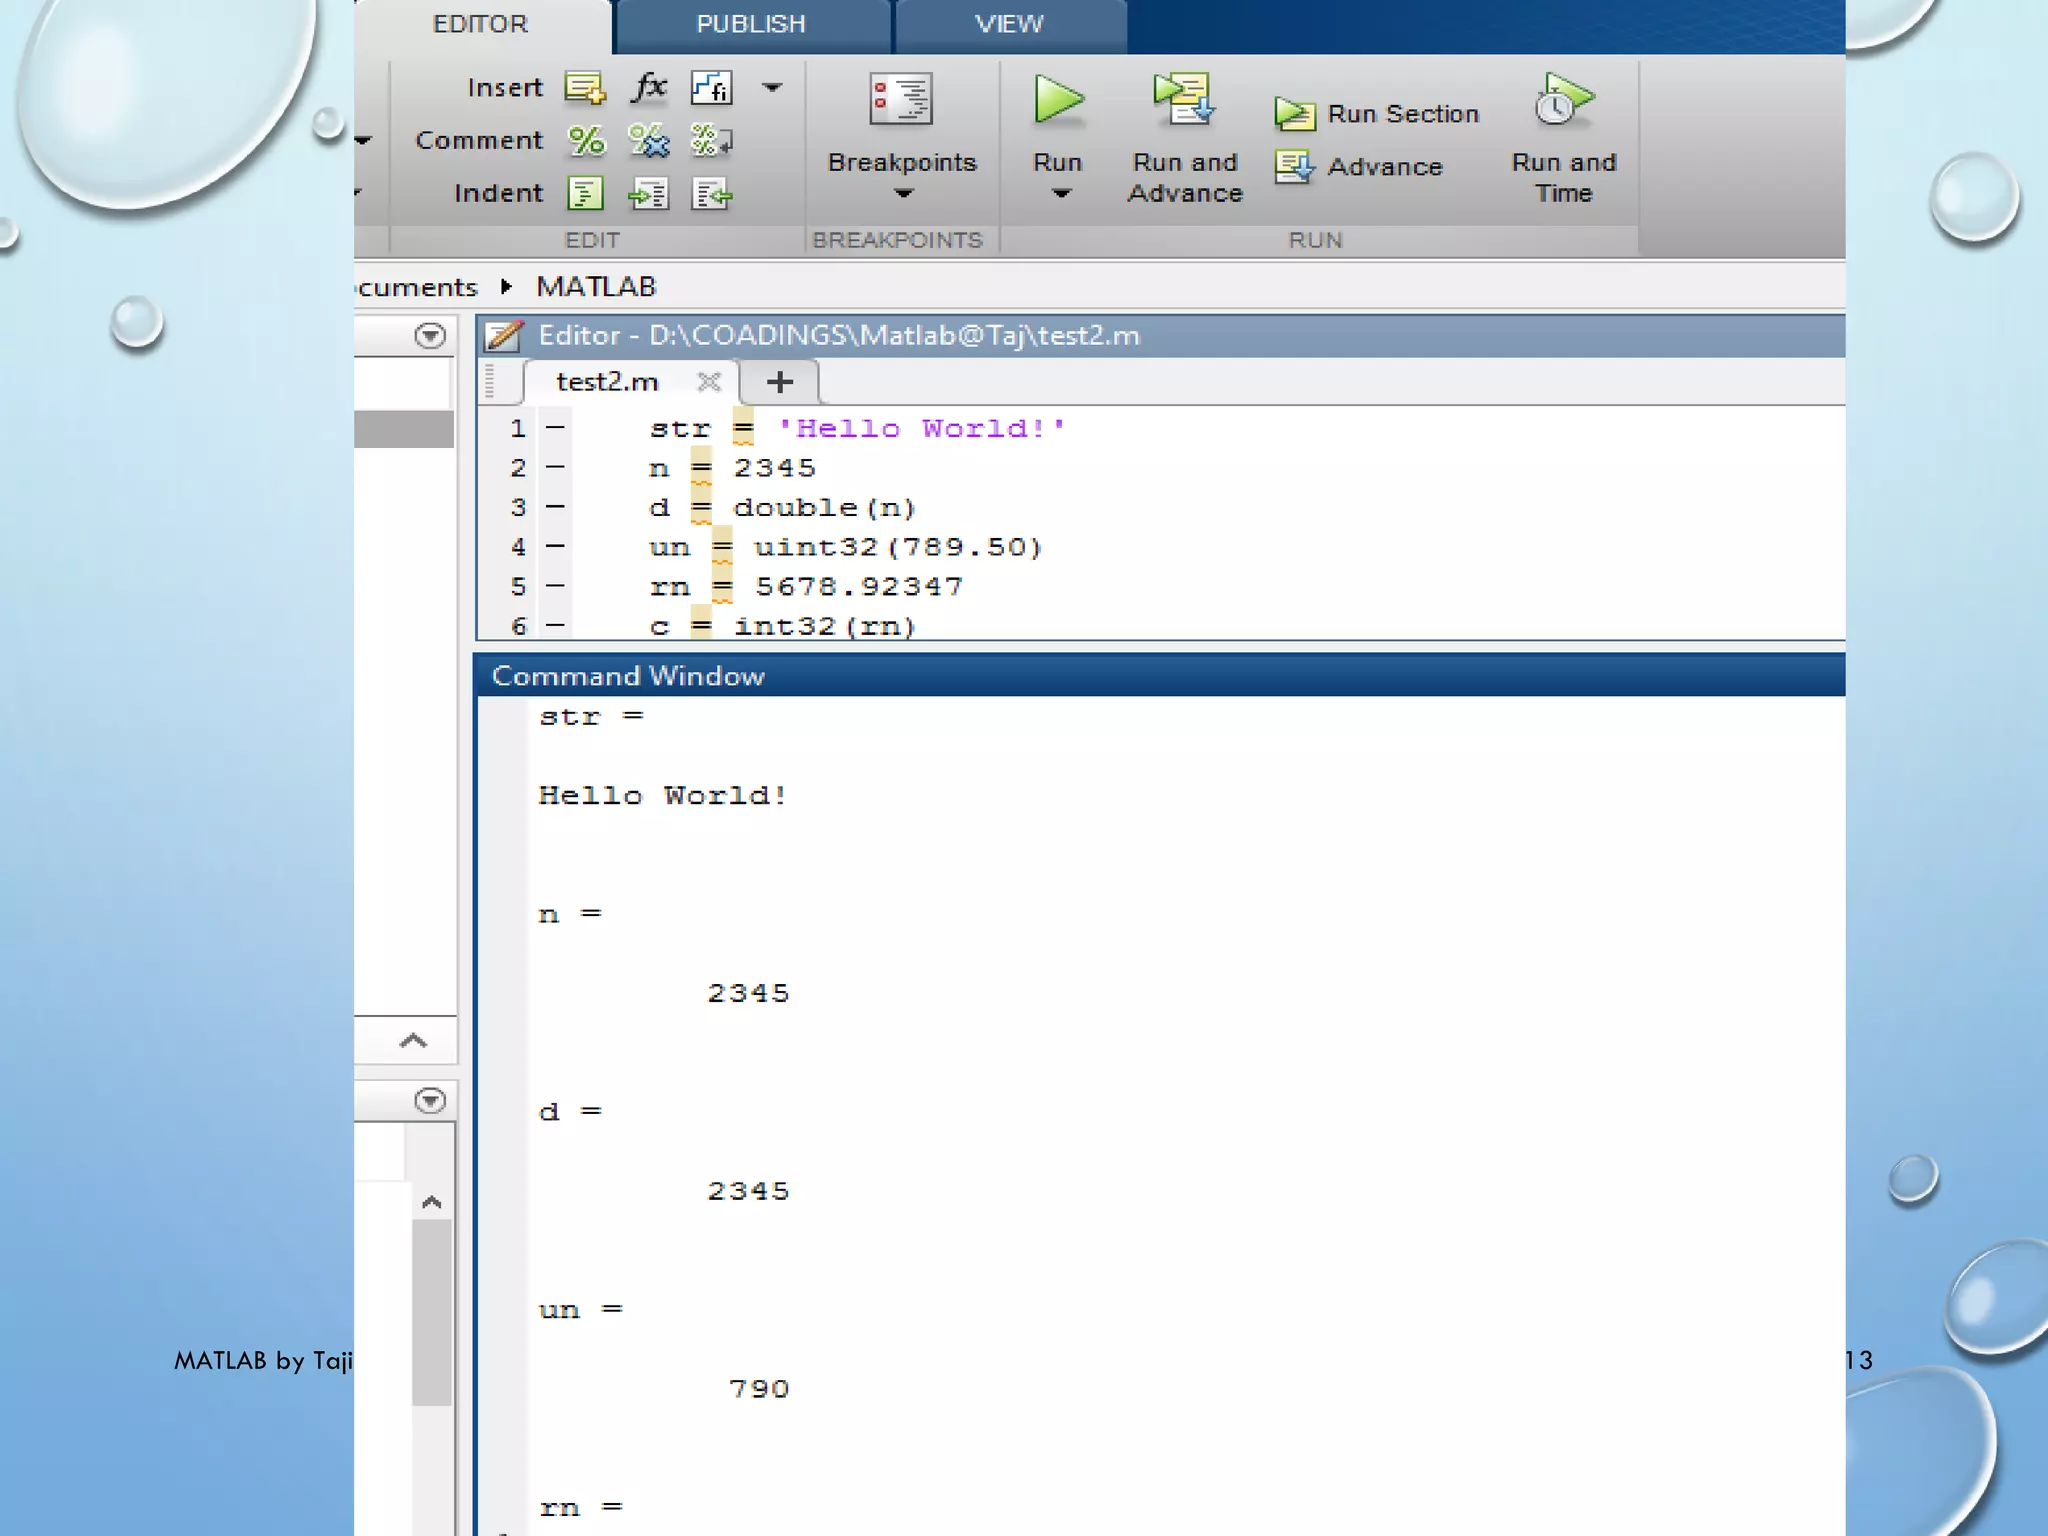The height and width of the screenshot is (1536, 2048).
Task: Click the Decrease Indent icon
Action: [711, 193]
